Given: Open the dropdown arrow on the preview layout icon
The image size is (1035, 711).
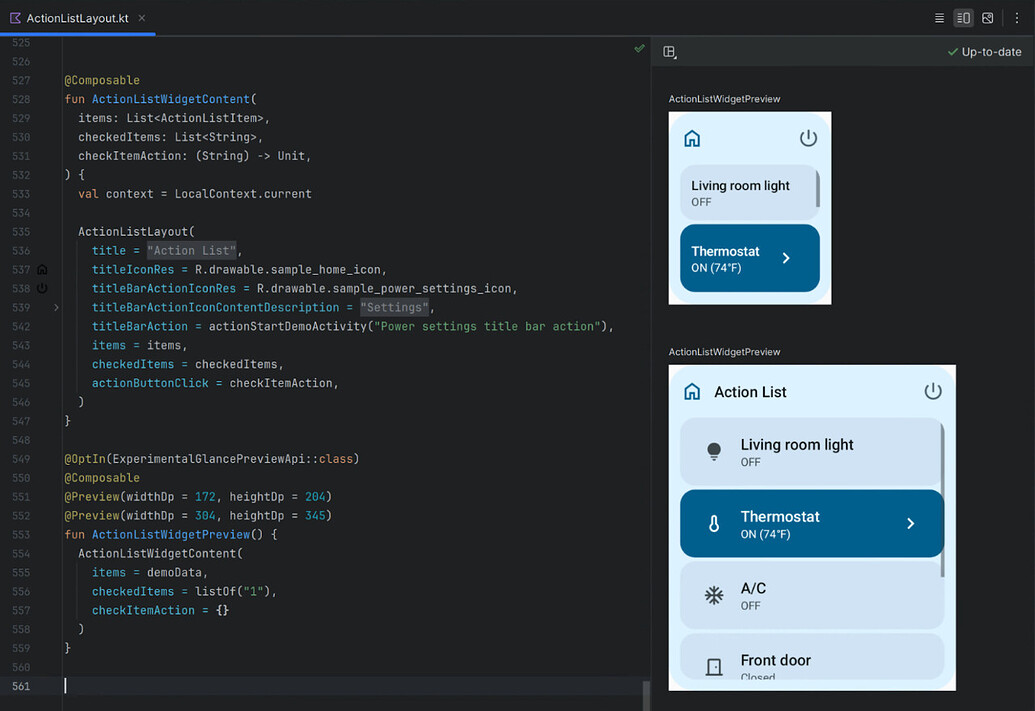Looking at the screenshot, I should (676, 58).
